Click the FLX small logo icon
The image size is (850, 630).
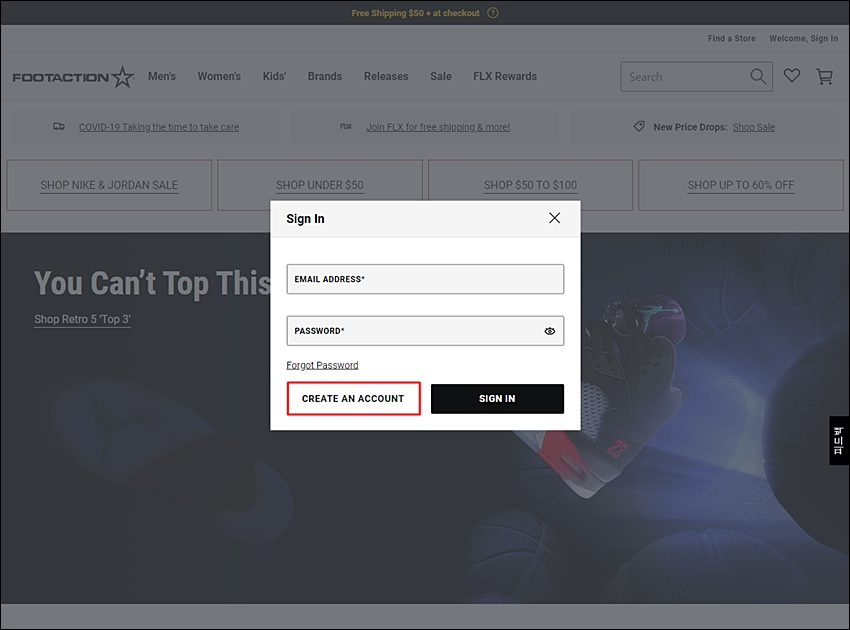tap(346, 126)
